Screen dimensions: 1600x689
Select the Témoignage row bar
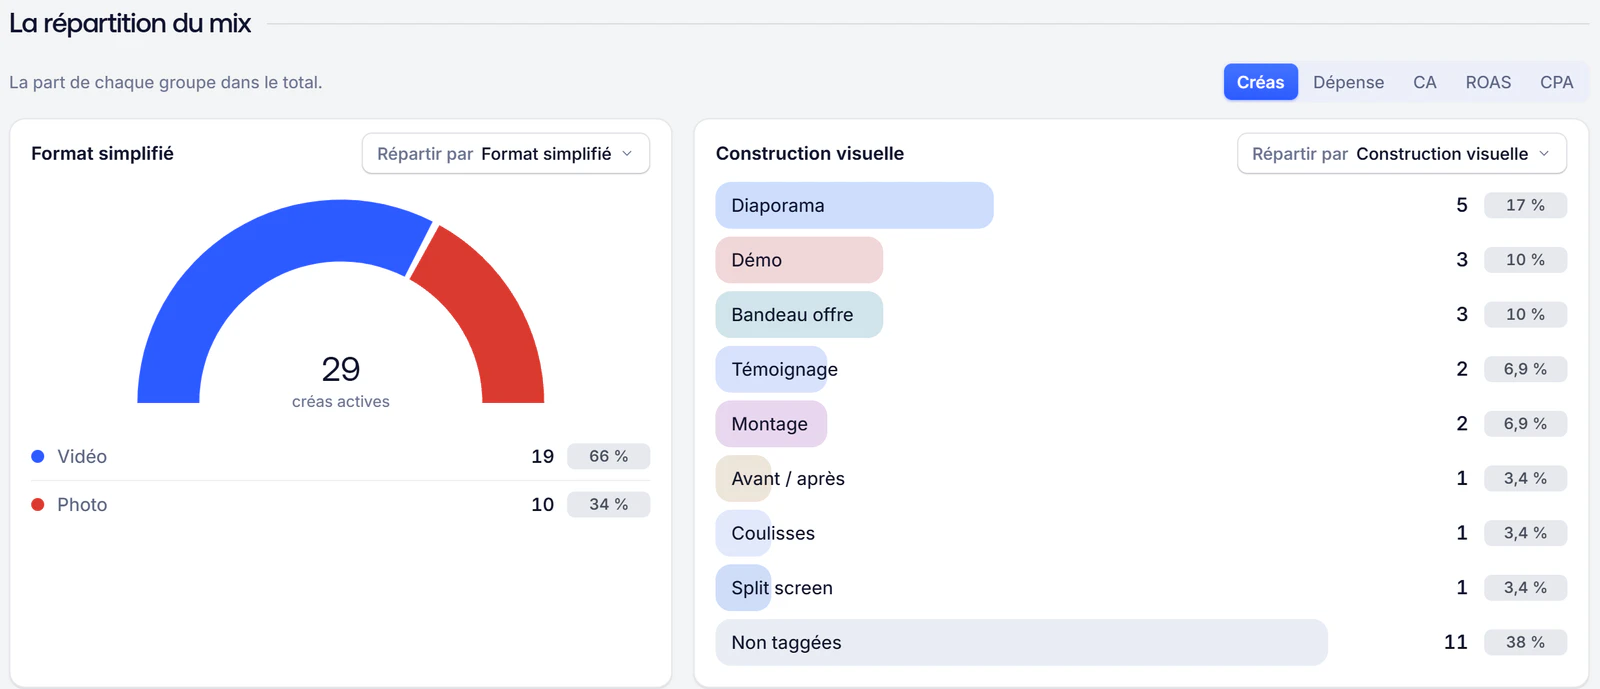pyautogui.click(x=771, y=369)
